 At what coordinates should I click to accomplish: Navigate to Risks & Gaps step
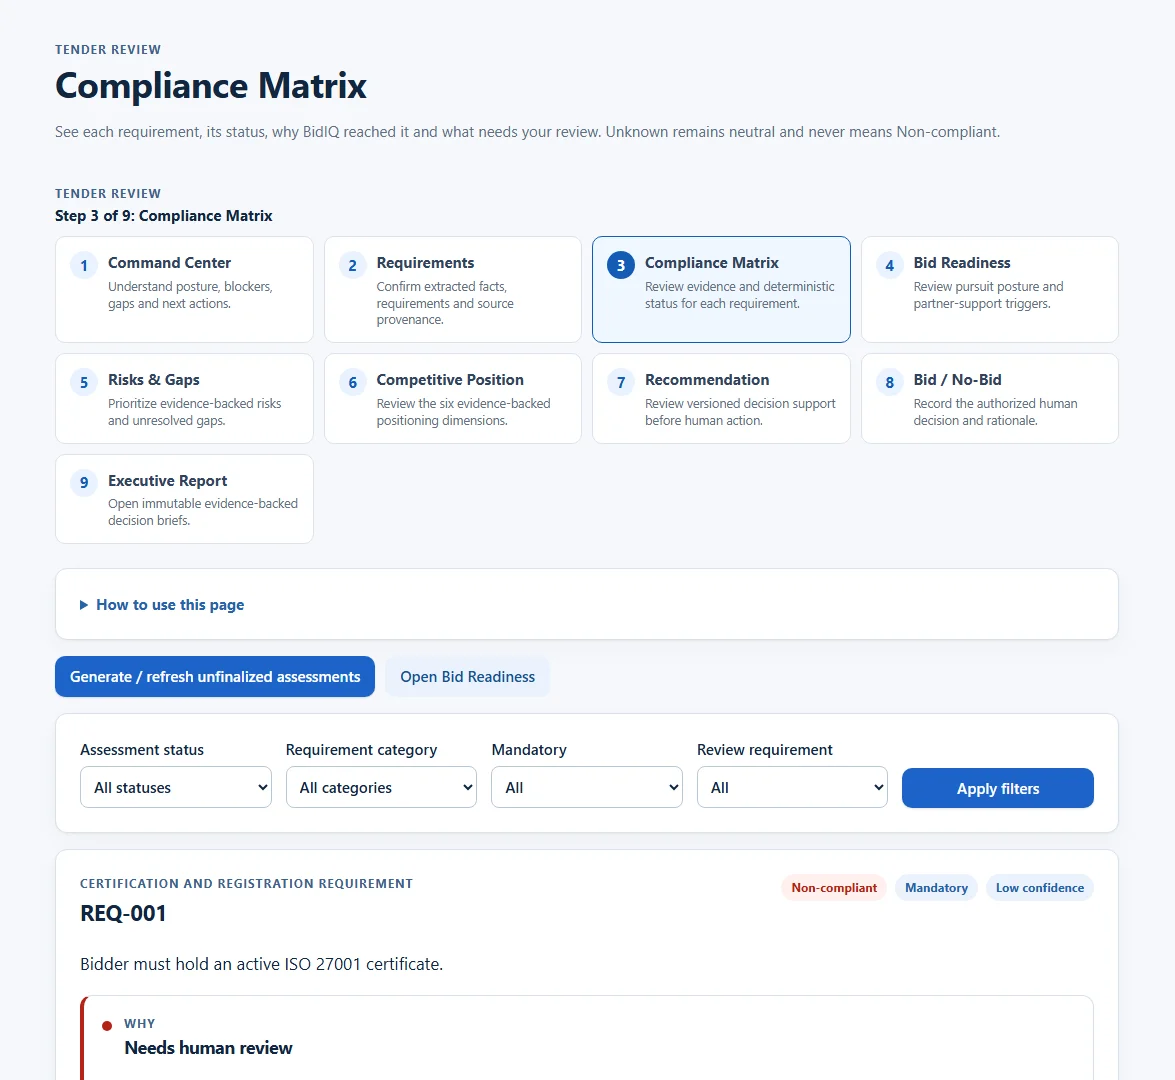point(184,399)
